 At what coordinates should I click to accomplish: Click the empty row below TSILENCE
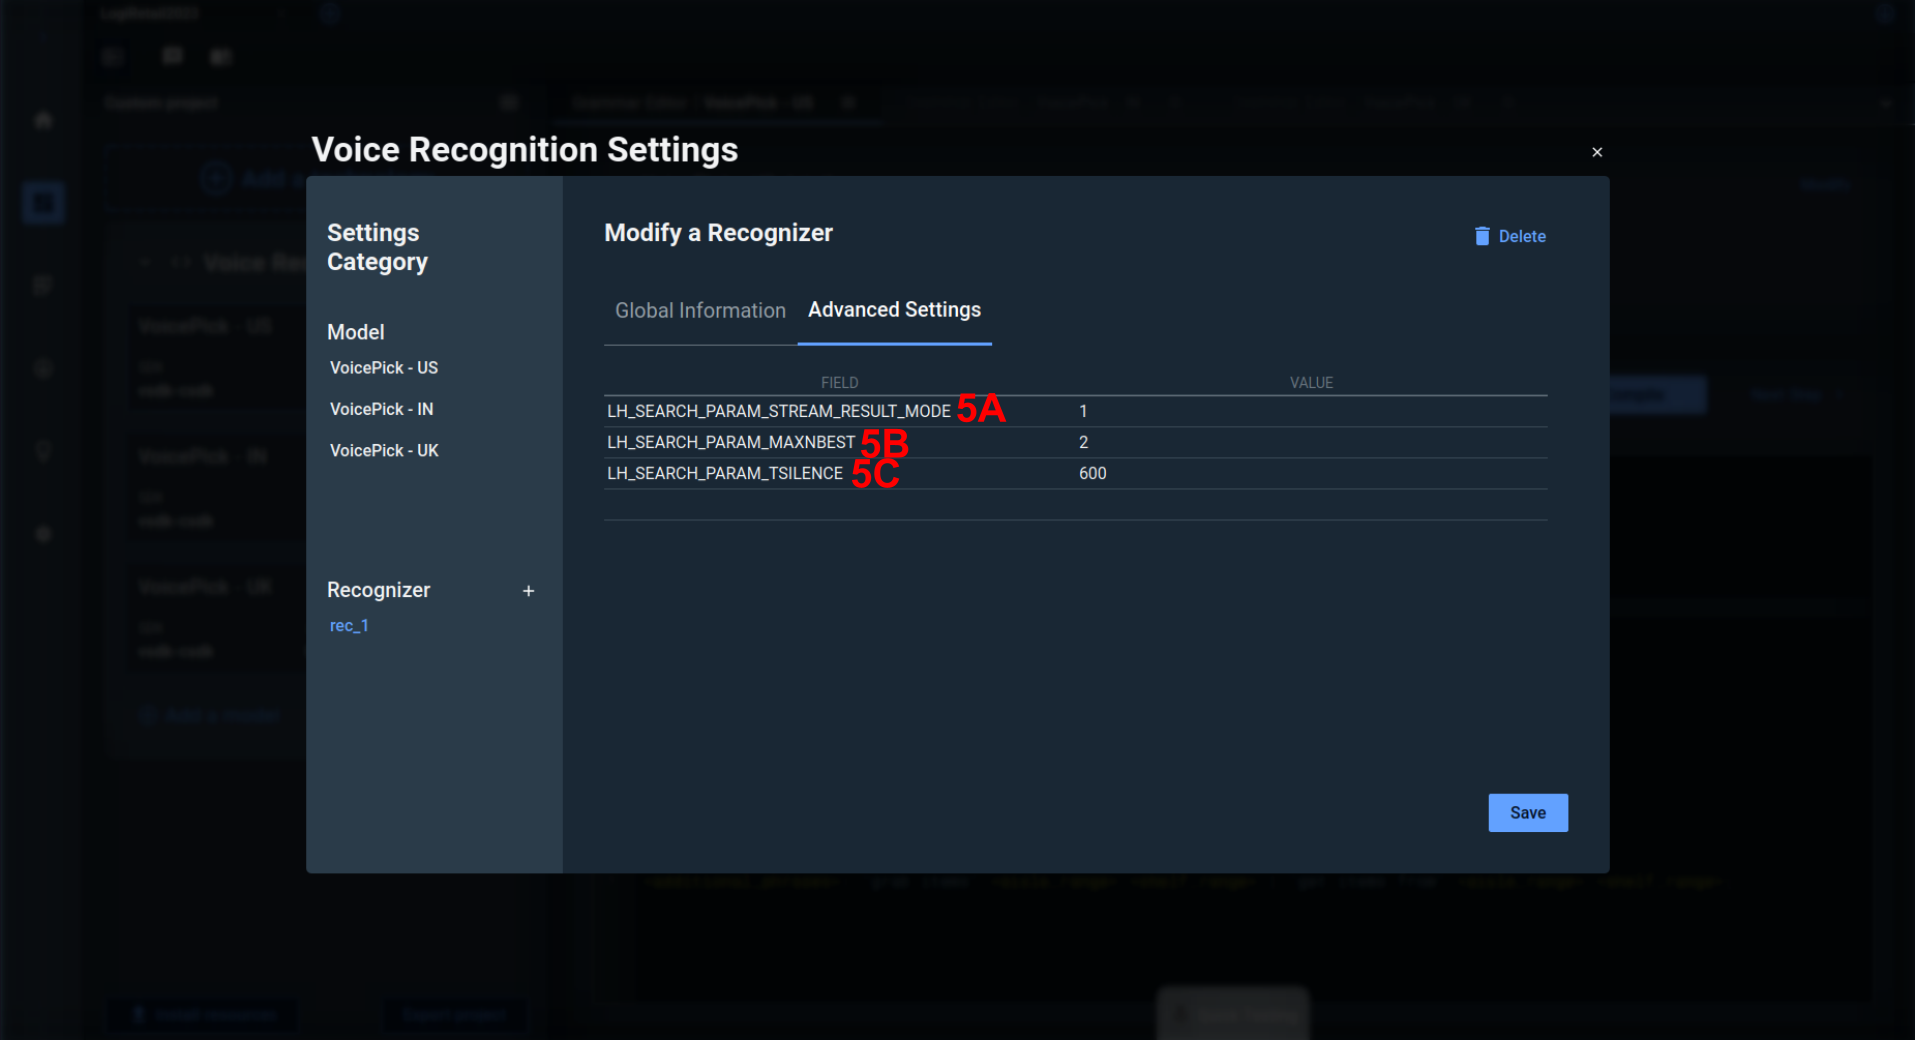pos(1075,505)
